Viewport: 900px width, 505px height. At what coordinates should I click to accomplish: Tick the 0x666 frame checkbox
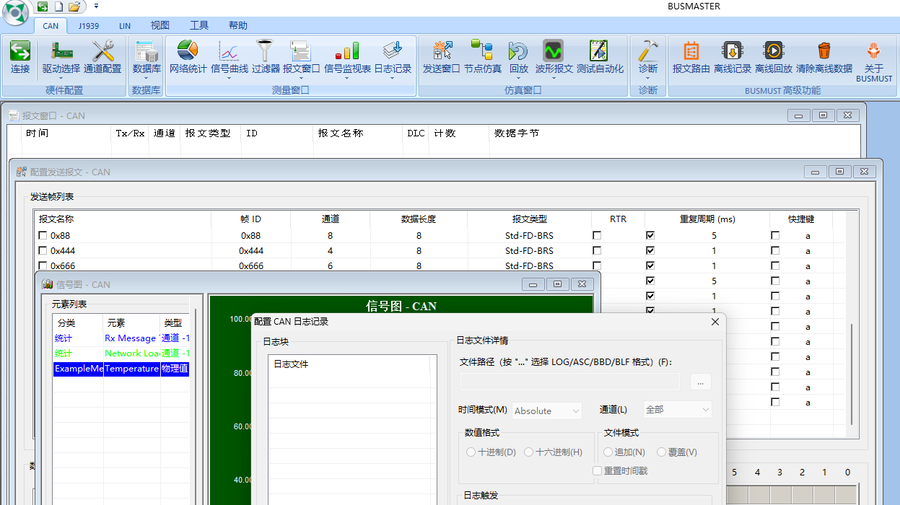click(42, 265)
